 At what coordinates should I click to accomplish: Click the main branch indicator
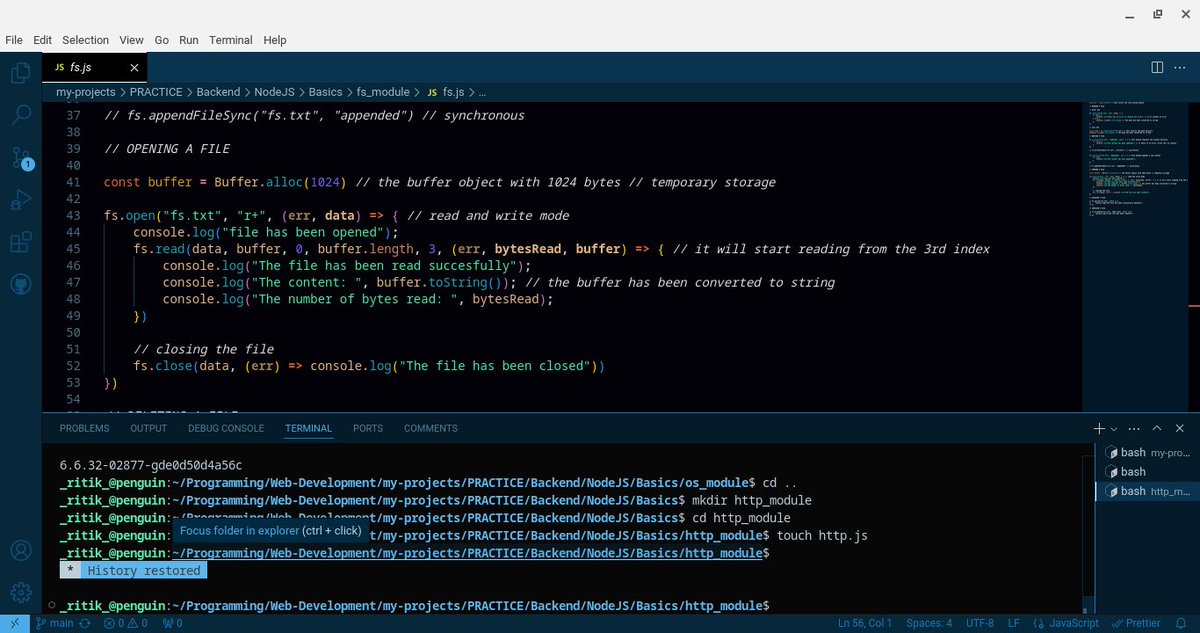[54, 623]
